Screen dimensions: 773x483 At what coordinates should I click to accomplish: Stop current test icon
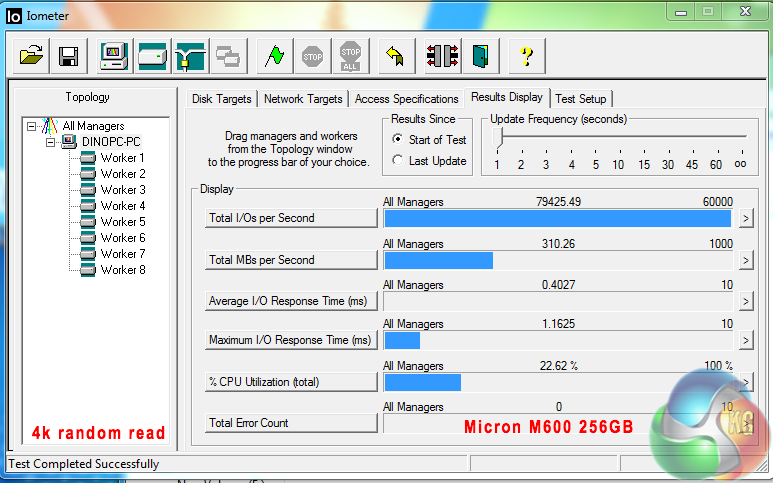click(x=313, y=56)
